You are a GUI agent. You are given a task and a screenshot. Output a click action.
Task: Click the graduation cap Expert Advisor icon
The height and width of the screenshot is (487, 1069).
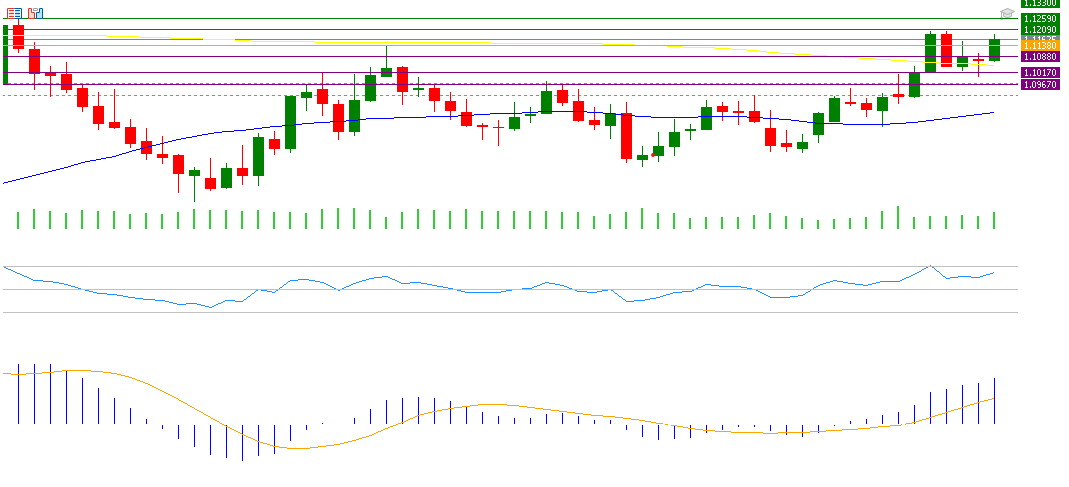point(1007,13)
